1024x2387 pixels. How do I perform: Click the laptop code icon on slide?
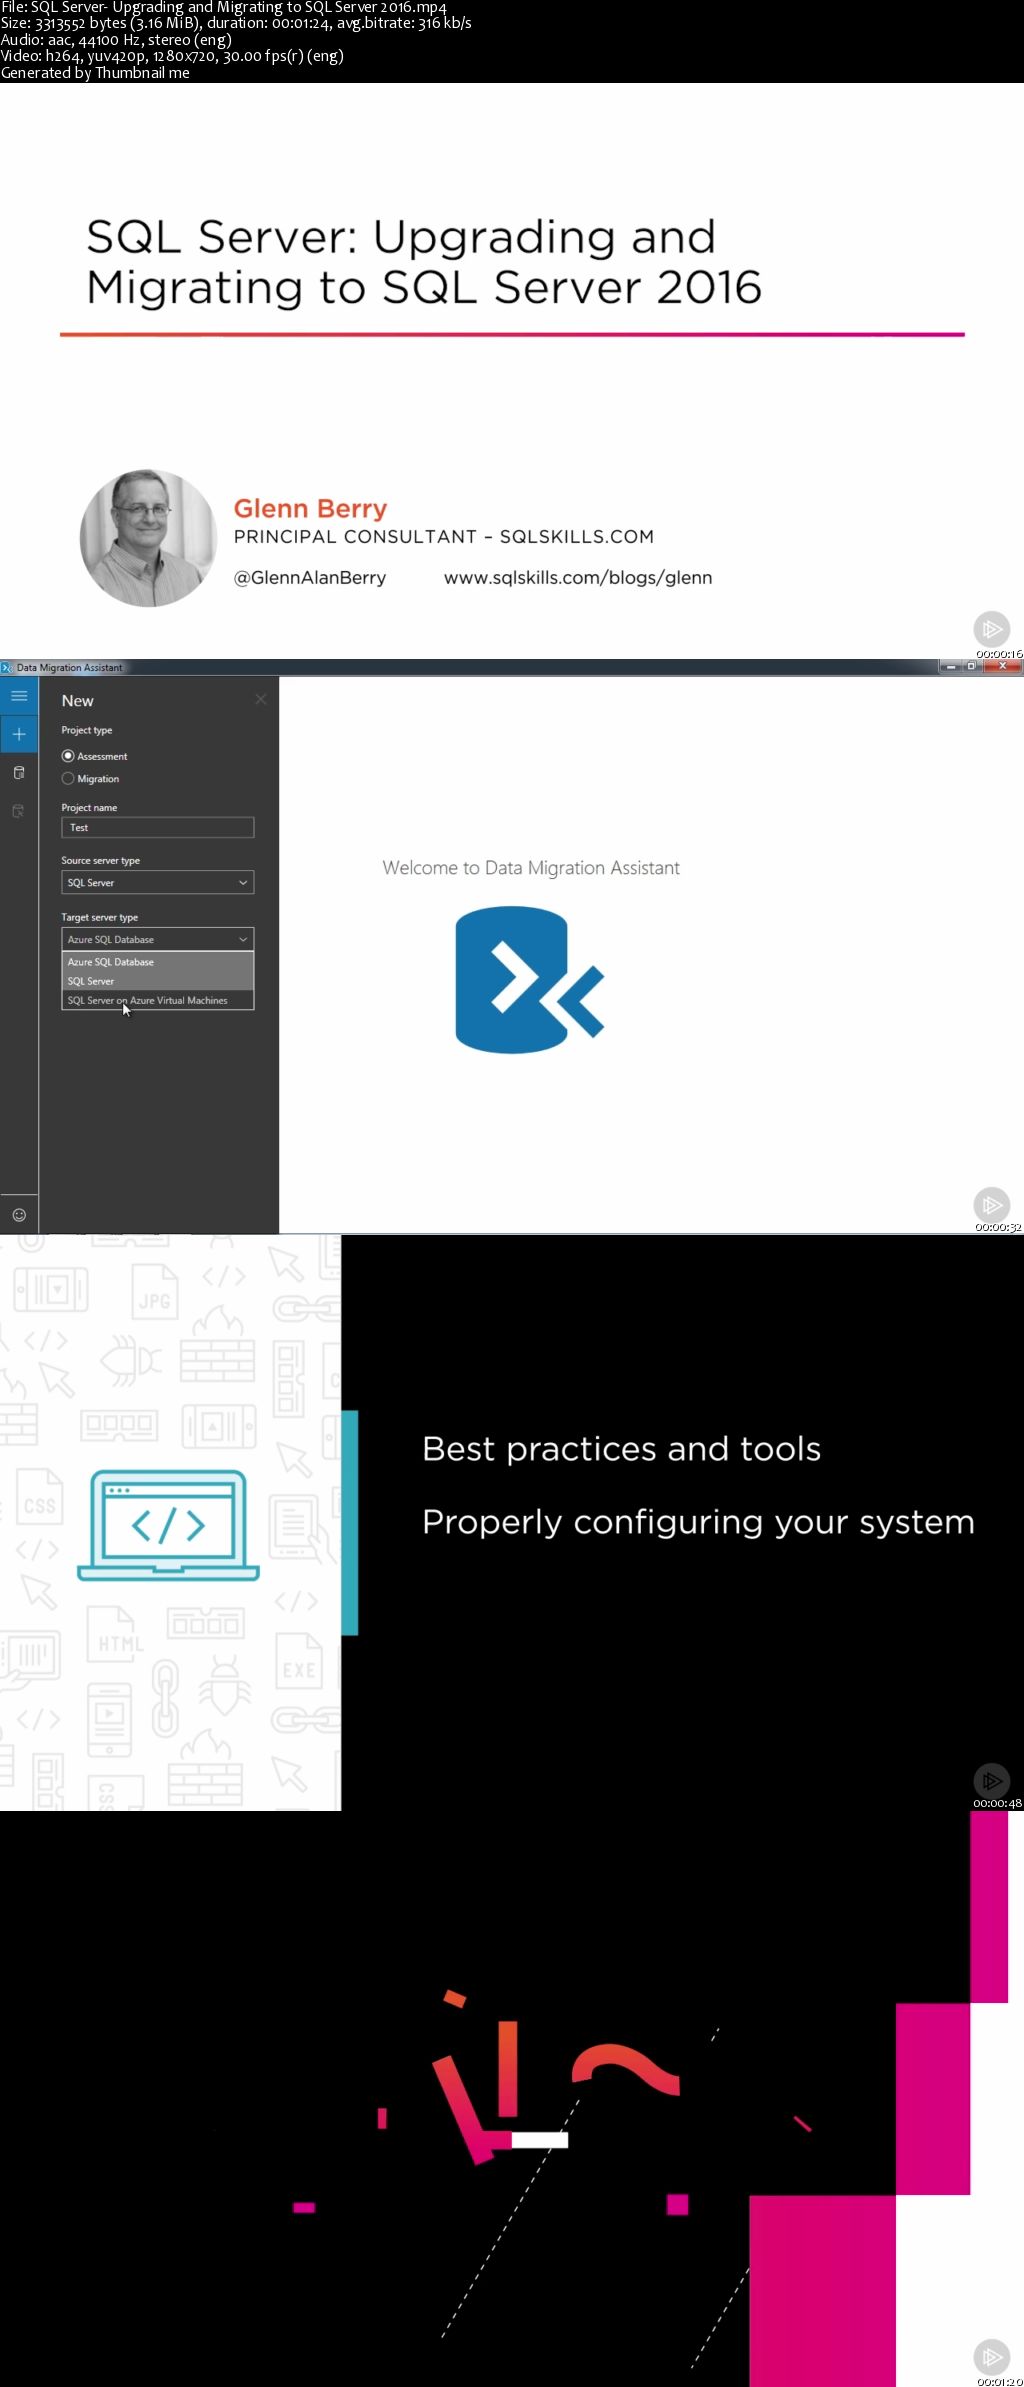[x=168, y=1524]
